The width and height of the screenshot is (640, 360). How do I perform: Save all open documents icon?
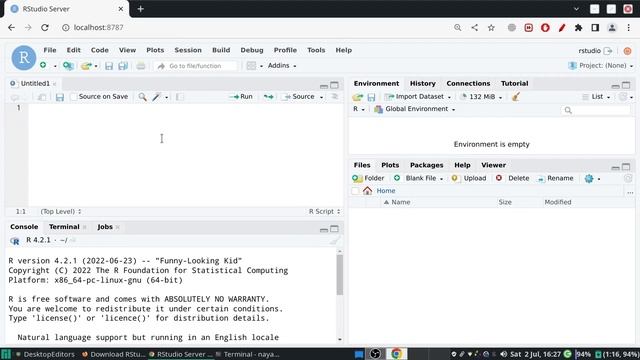[123, 66]
